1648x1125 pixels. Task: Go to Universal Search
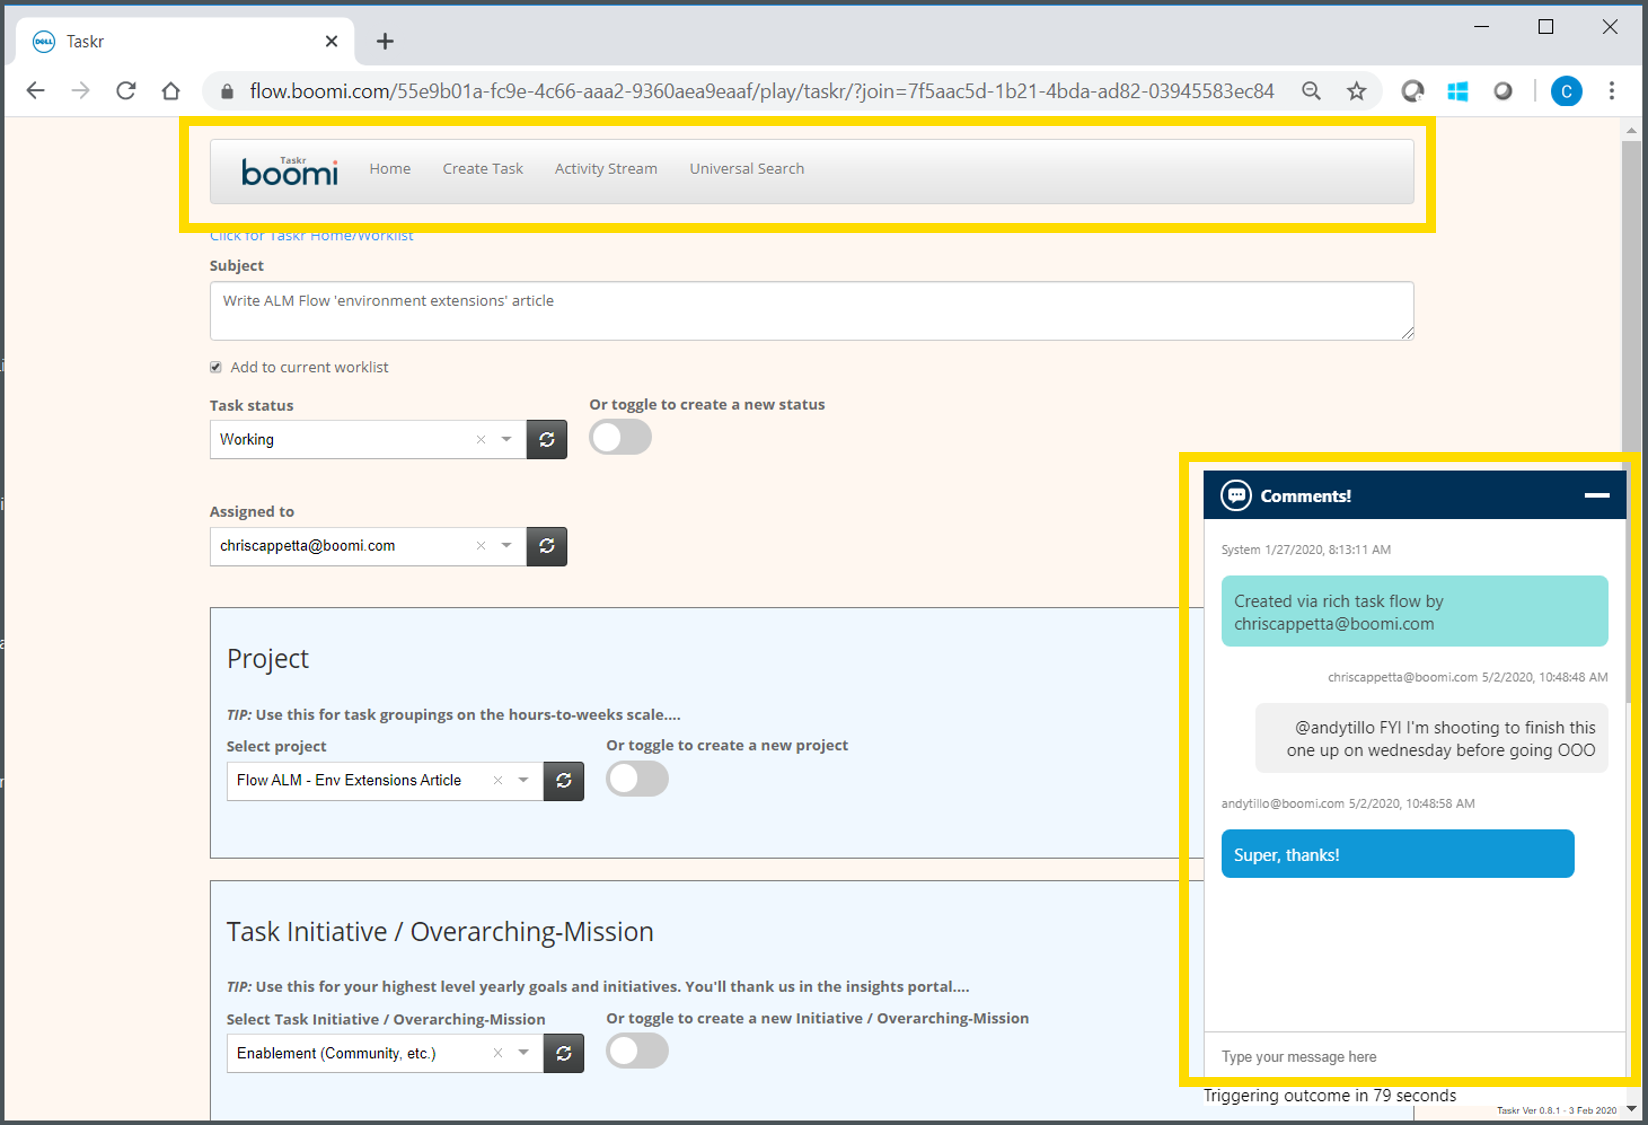746,168
